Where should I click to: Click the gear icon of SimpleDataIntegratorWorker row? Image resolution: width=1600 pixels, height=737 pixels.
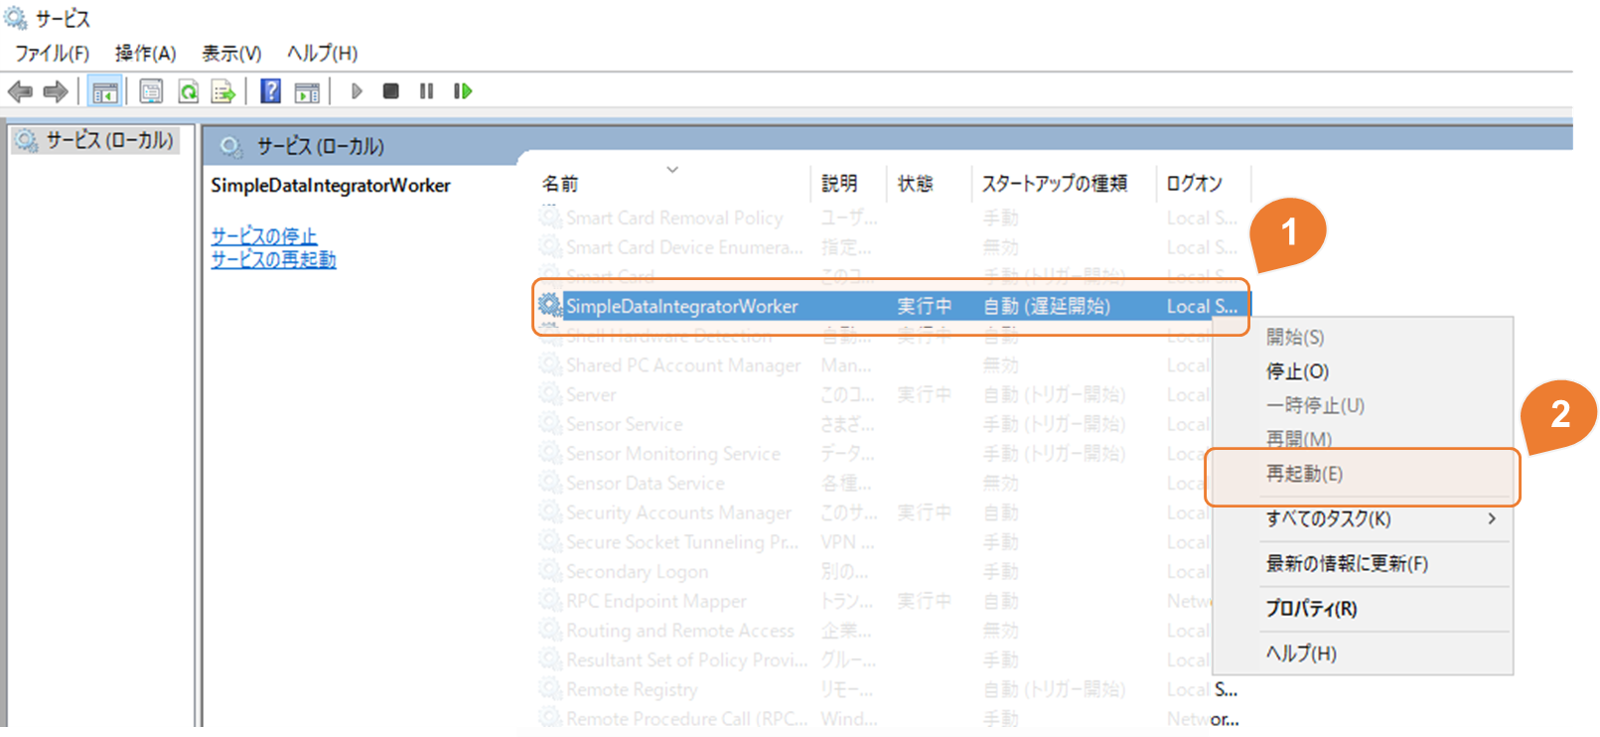550,305
